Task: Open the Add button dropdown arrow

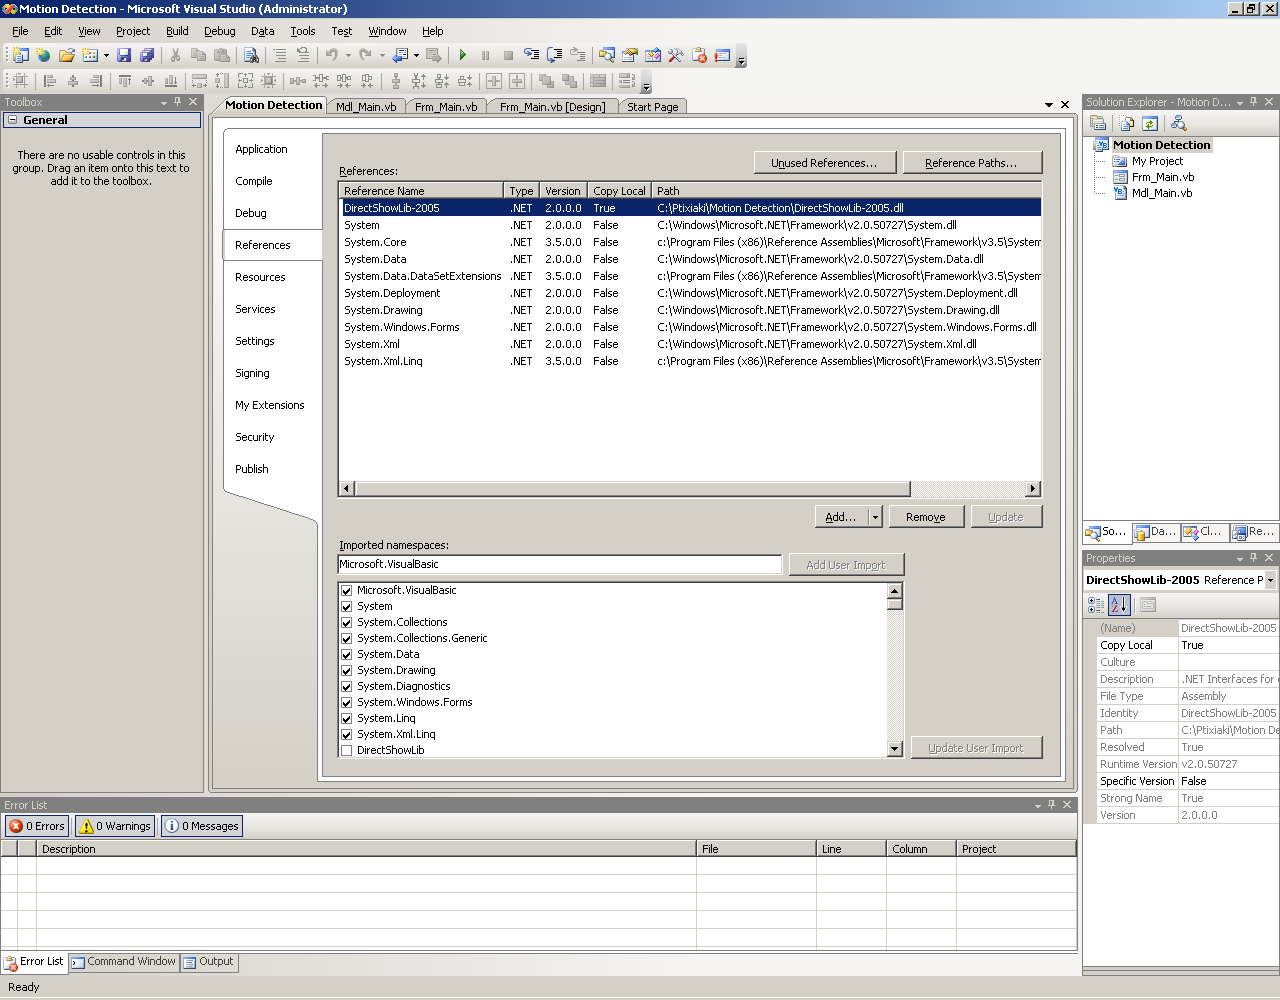Action: 875,517
